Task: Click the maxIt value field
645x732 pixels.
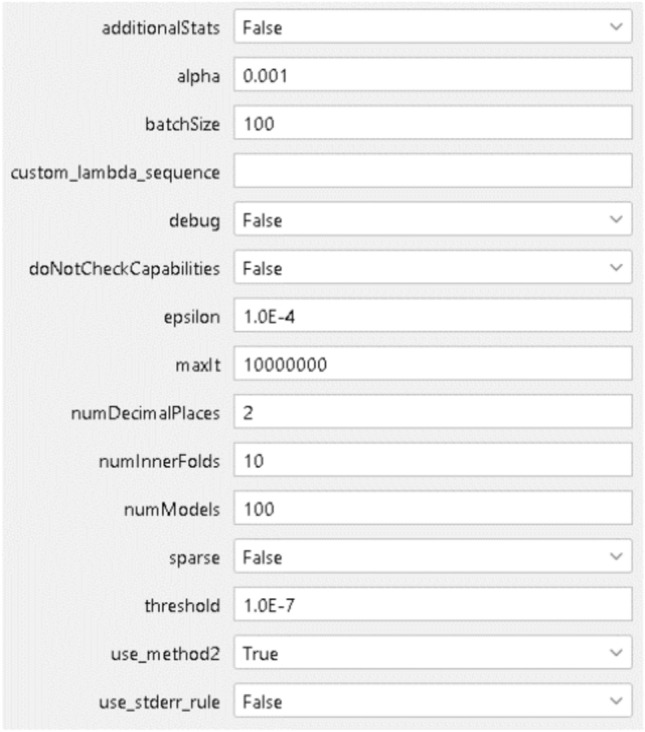Action: point(432,365)
